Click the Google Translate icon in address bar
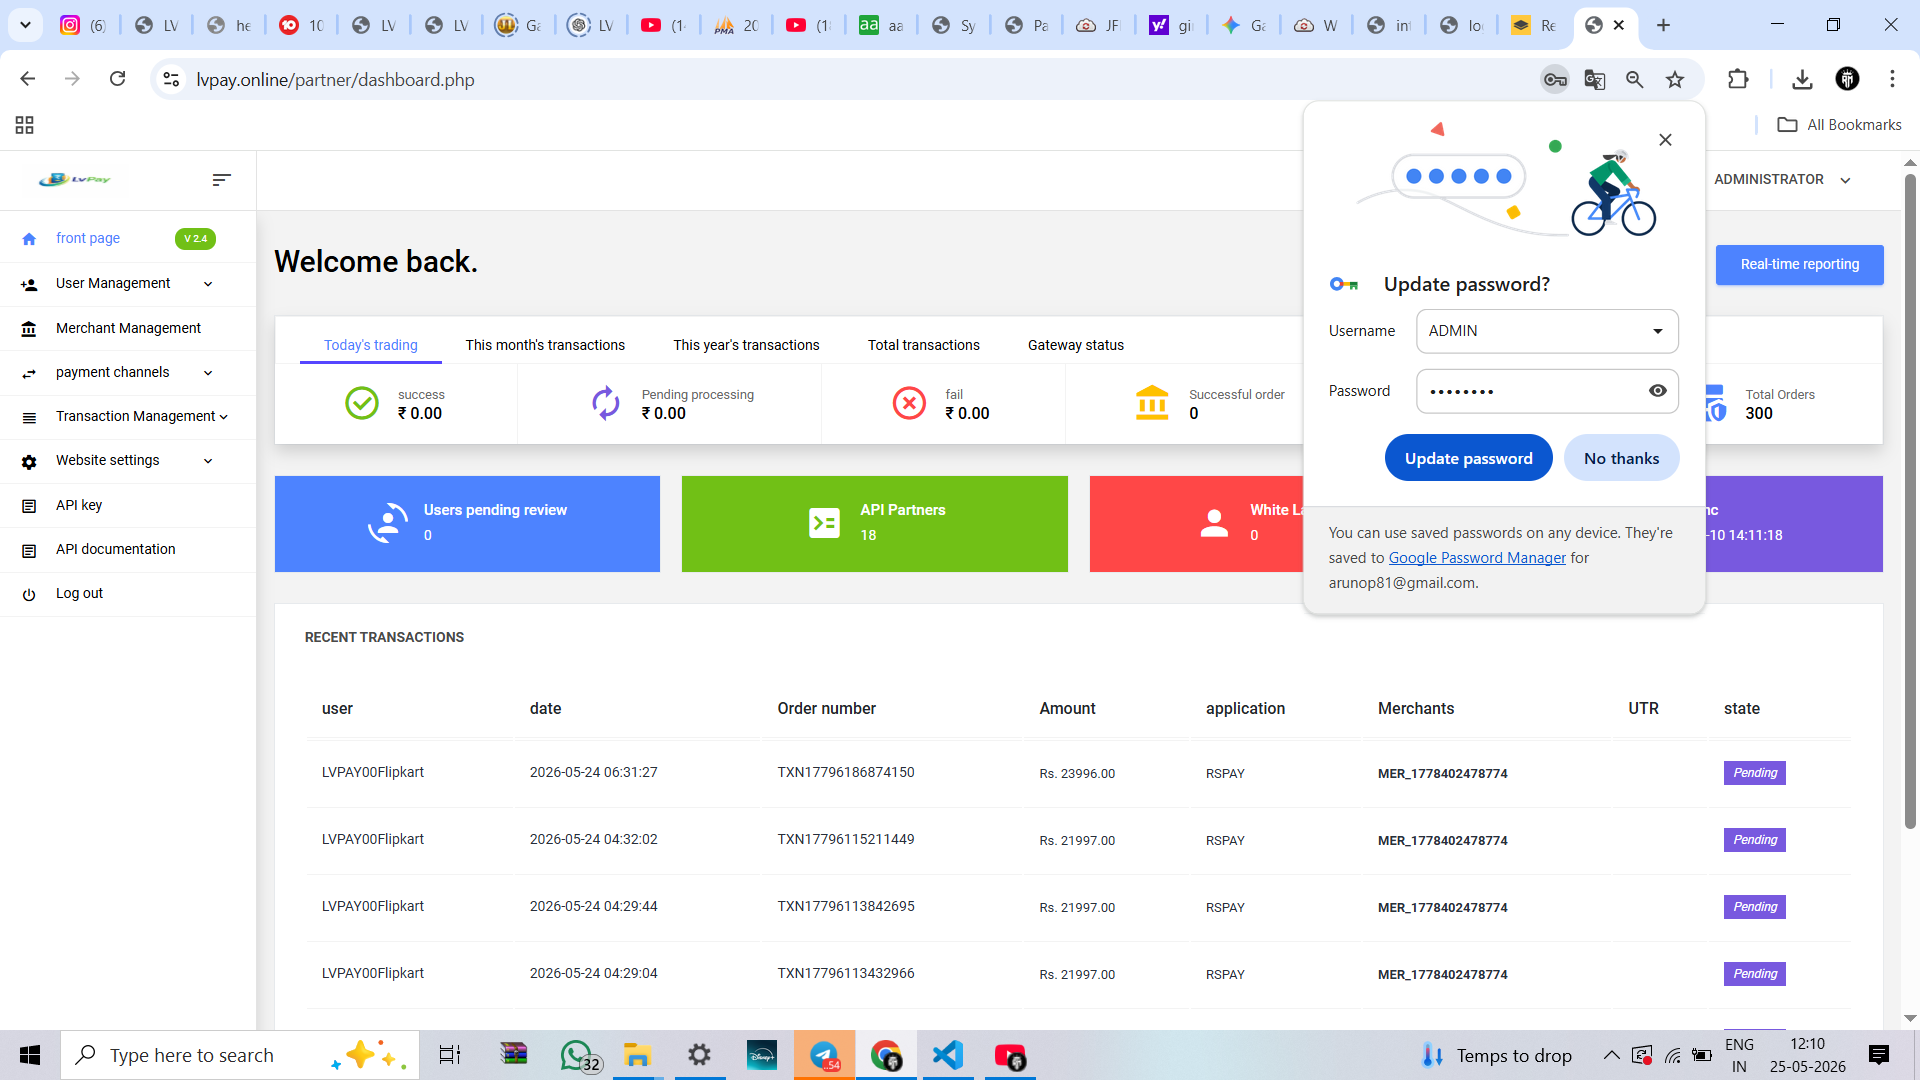This screenshot has width=1920, height=1080. [x=1595, y=80]
